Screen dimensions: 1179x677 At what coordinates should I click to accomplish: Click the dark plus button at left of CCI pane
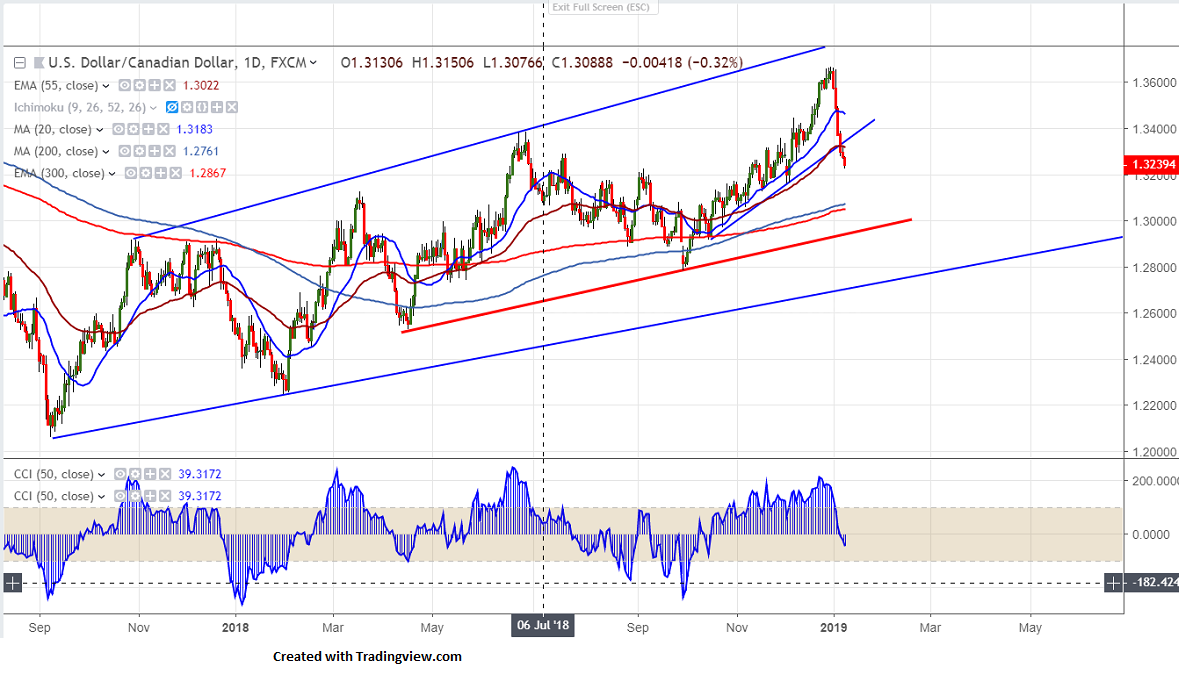tap(13, 583)
